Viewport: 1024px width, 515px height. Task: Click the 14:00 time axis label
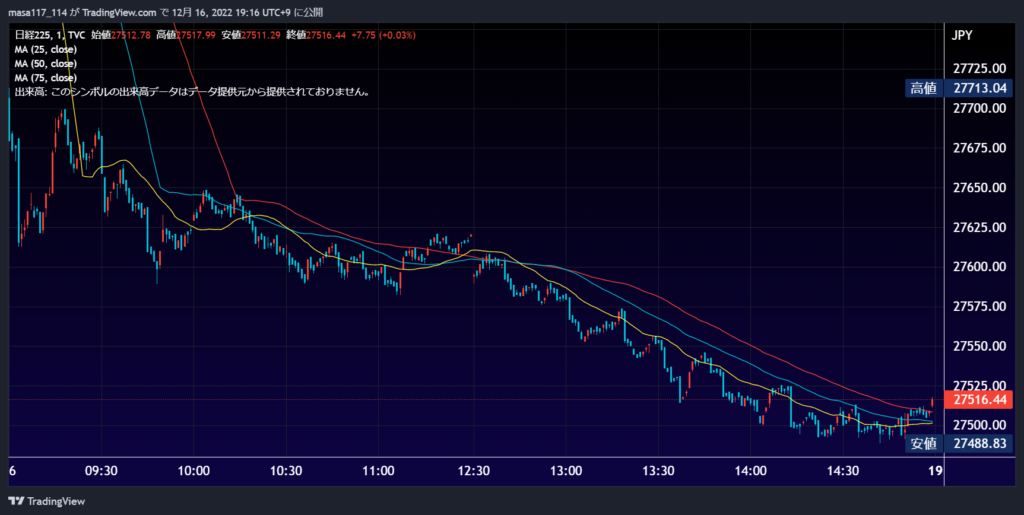point(750,471)
